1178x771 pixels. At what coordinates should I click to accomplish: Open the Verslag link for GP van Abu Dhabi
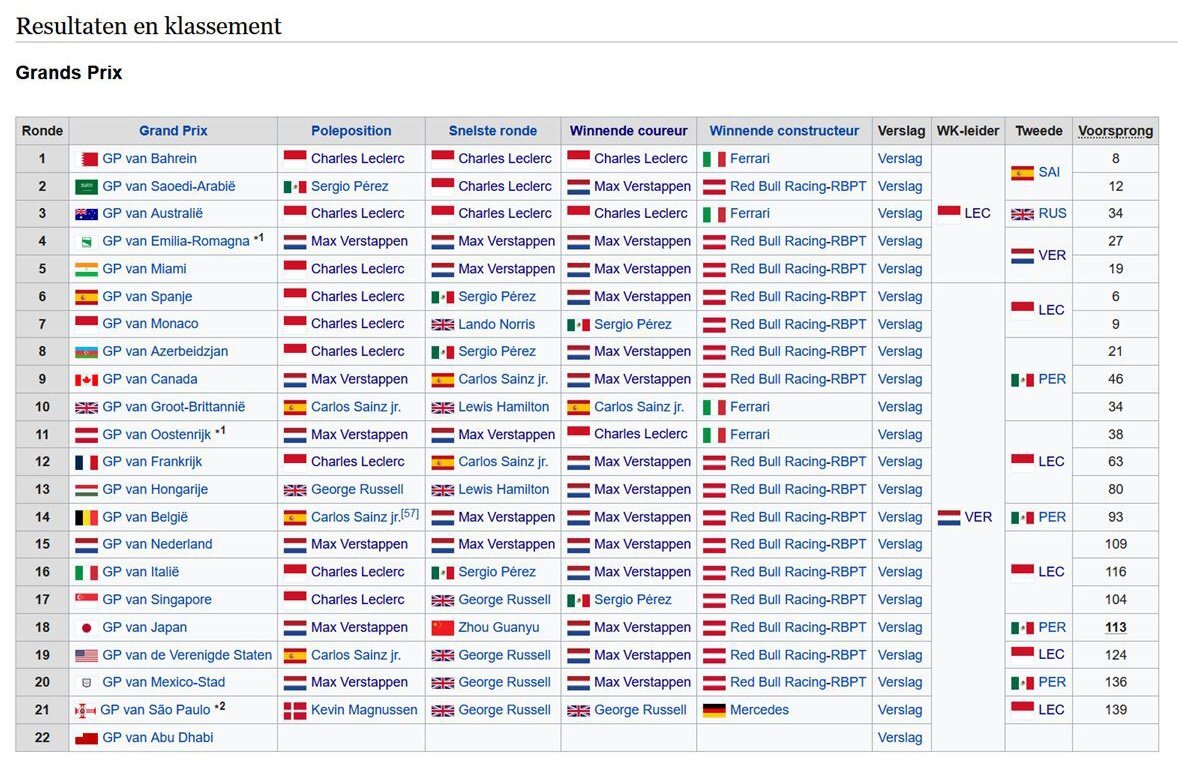point(899,738)
